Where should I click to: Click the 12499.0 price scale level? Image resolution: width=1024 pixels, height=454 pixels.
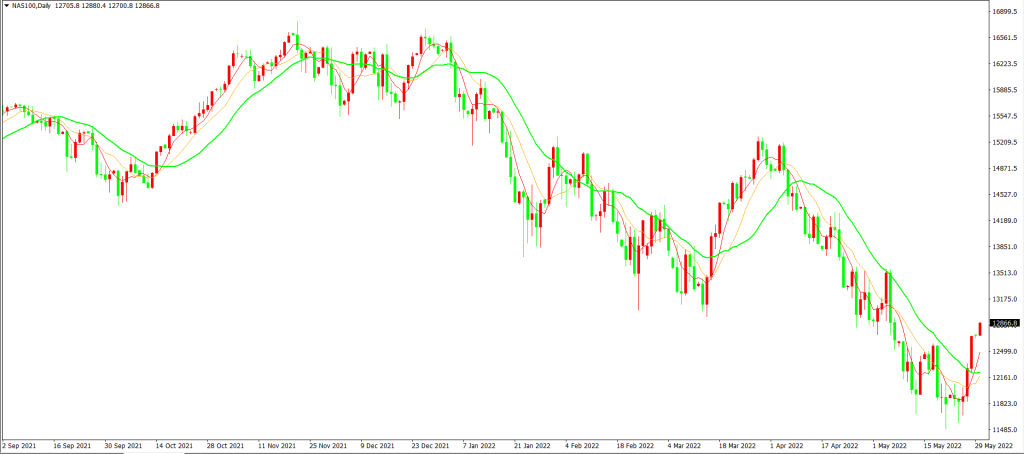(x=1004, y=351)
